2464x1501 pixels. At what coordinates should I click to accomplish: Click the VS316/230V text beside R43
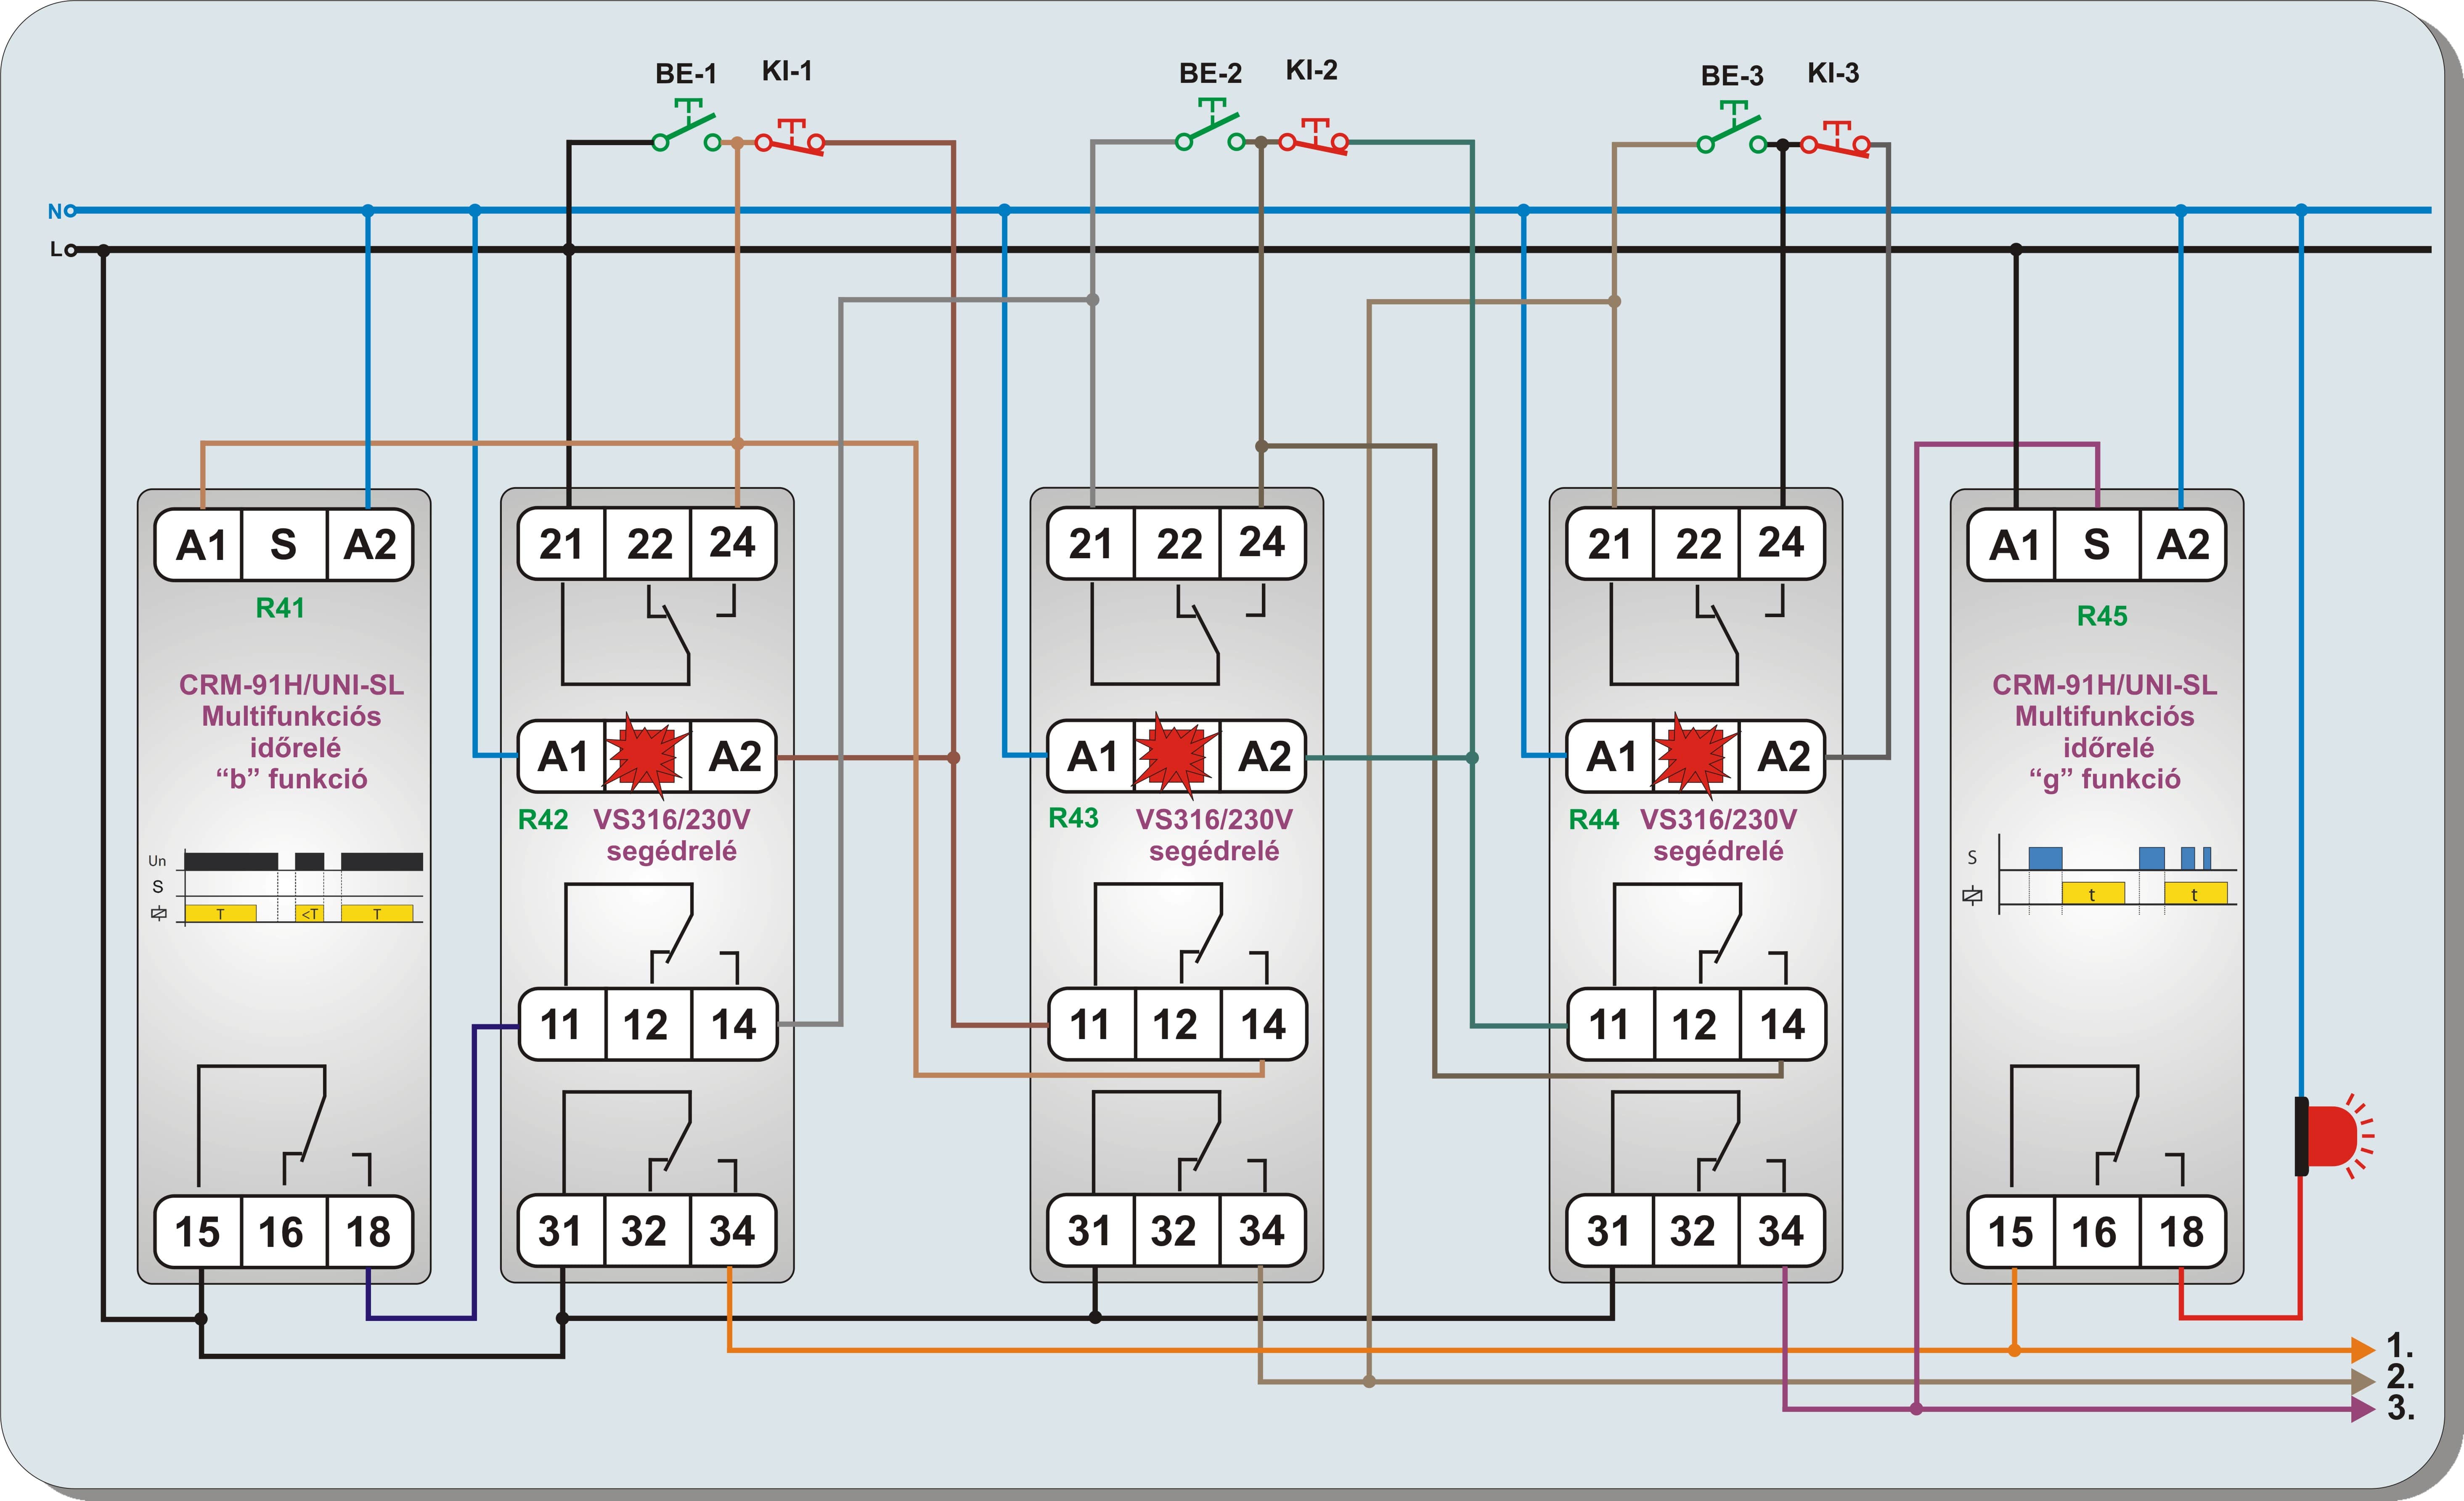click(x=1214, y=820)
